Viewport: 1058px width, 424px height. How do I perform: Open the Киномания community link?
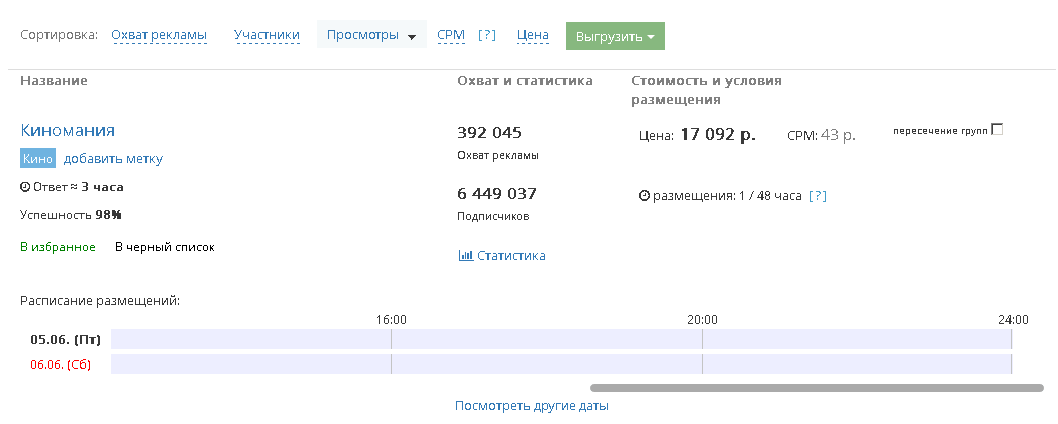pyautogui.click(x=67, y=130)
